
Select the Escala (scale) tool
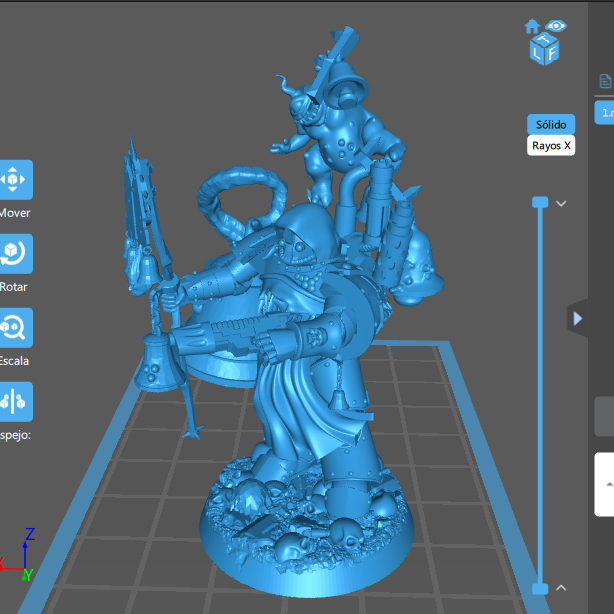coord(14,328)
